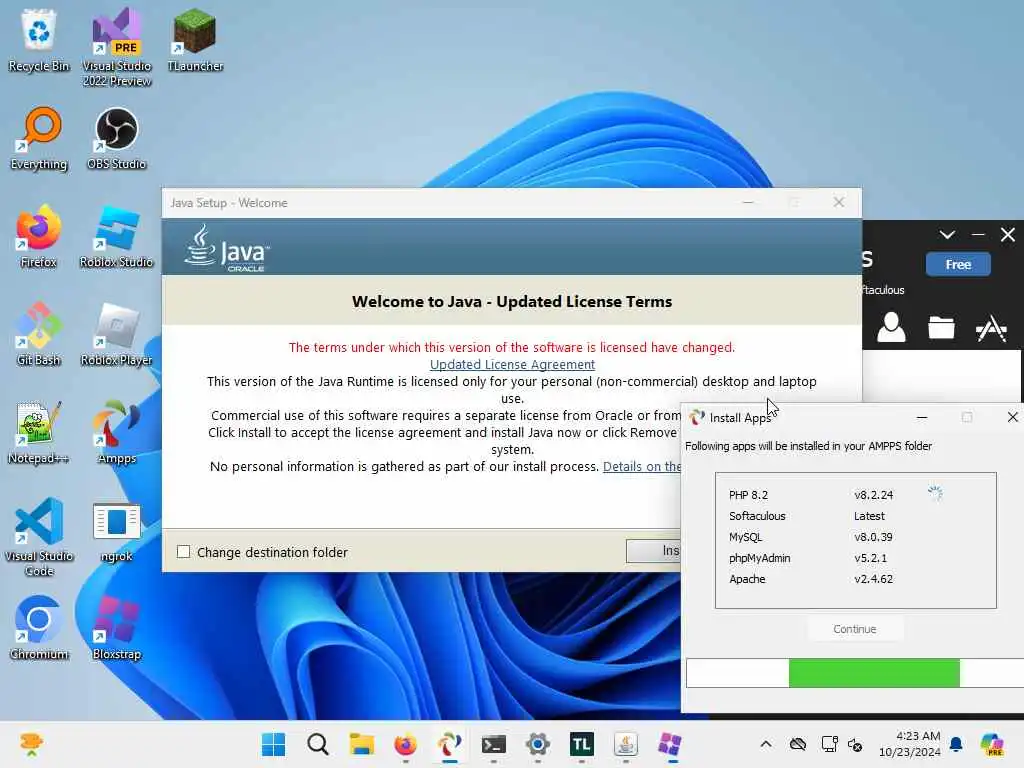Click version v2.4.62 in the apps list
1024x768 pixels.
point(873,579)
